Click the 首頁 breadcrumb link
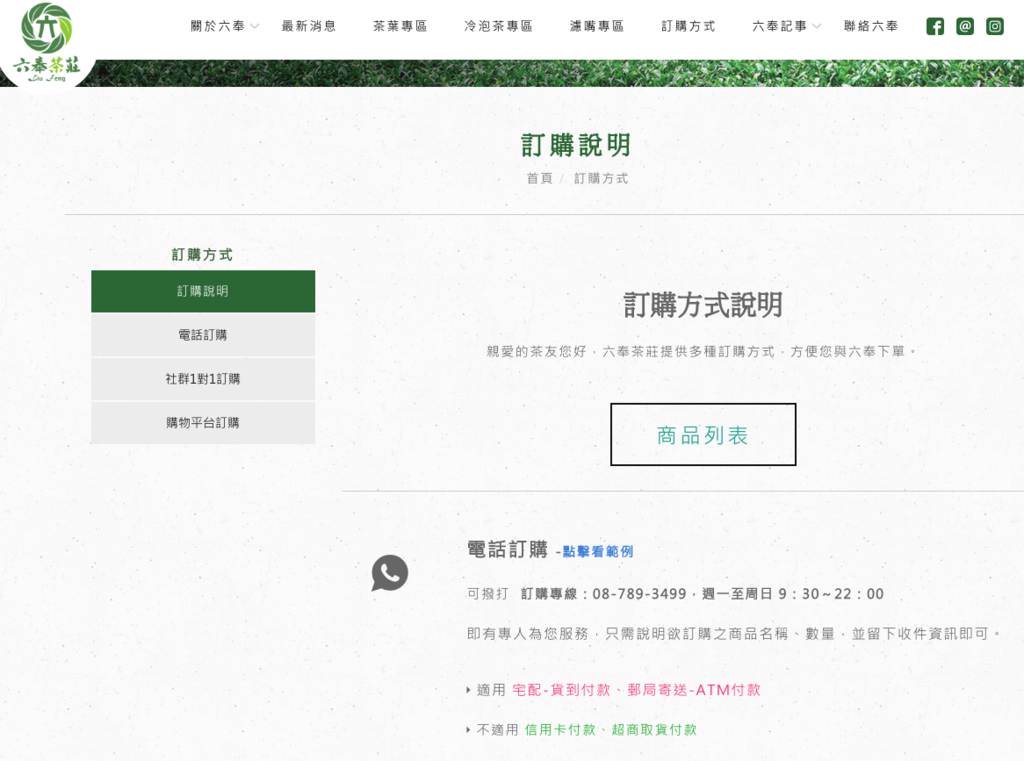 [x=539, y=178]
